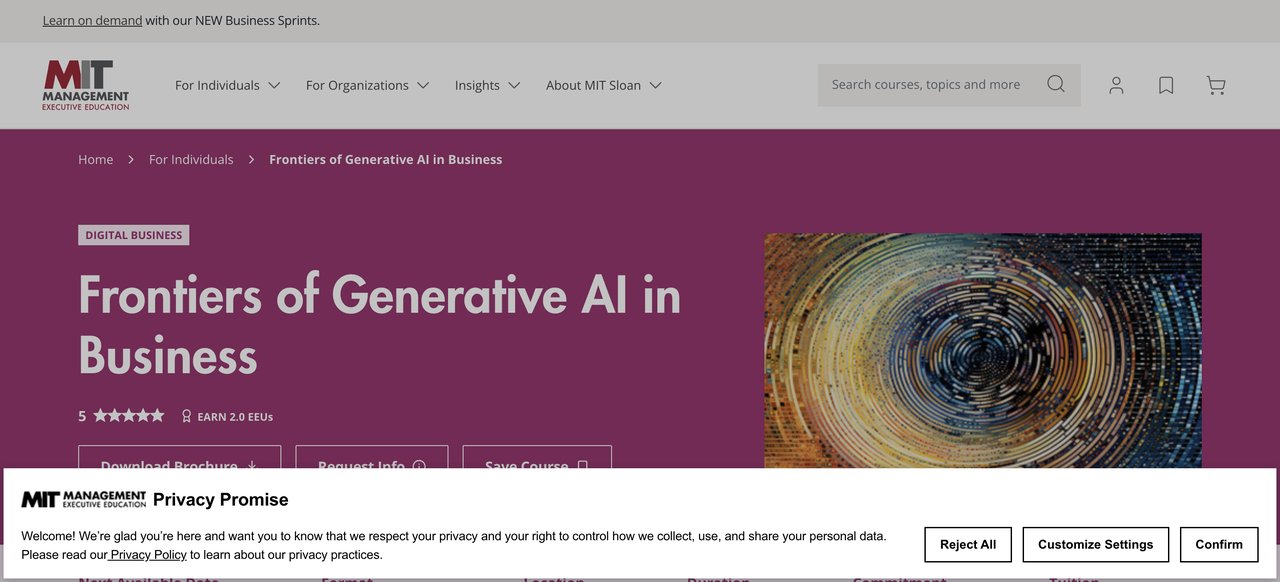Click the course spiral artwork image
1280x582 pixels.
point(983,350)
